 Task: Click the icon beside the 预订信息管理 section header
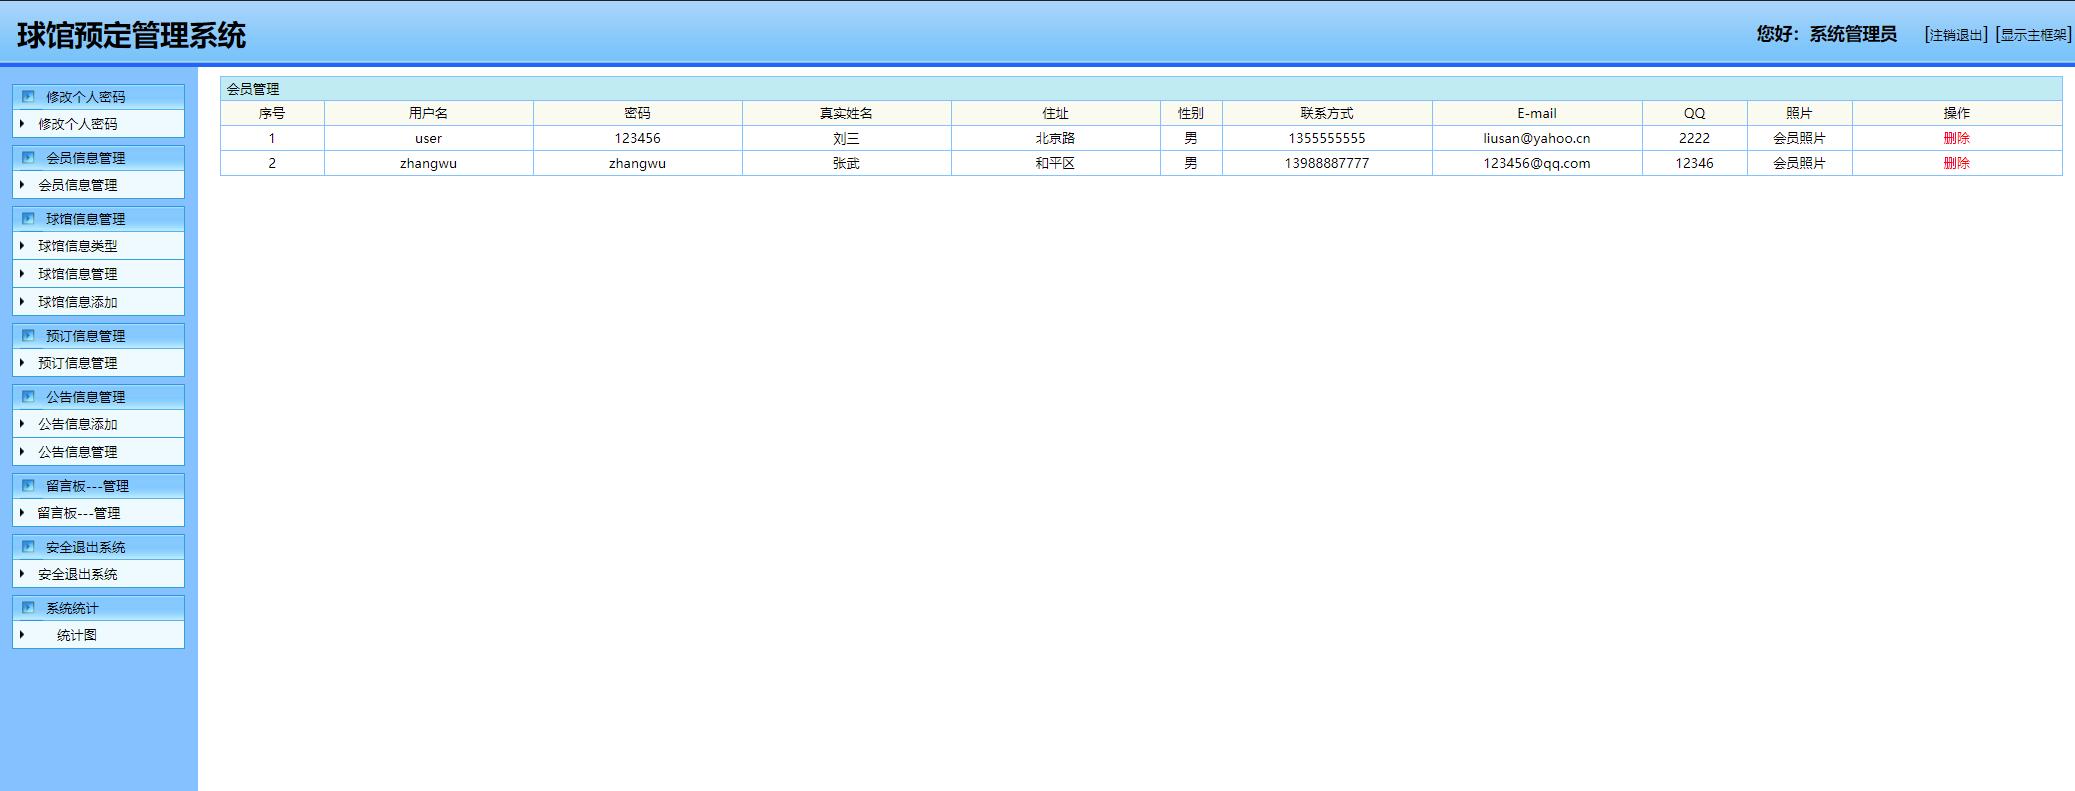28,336
